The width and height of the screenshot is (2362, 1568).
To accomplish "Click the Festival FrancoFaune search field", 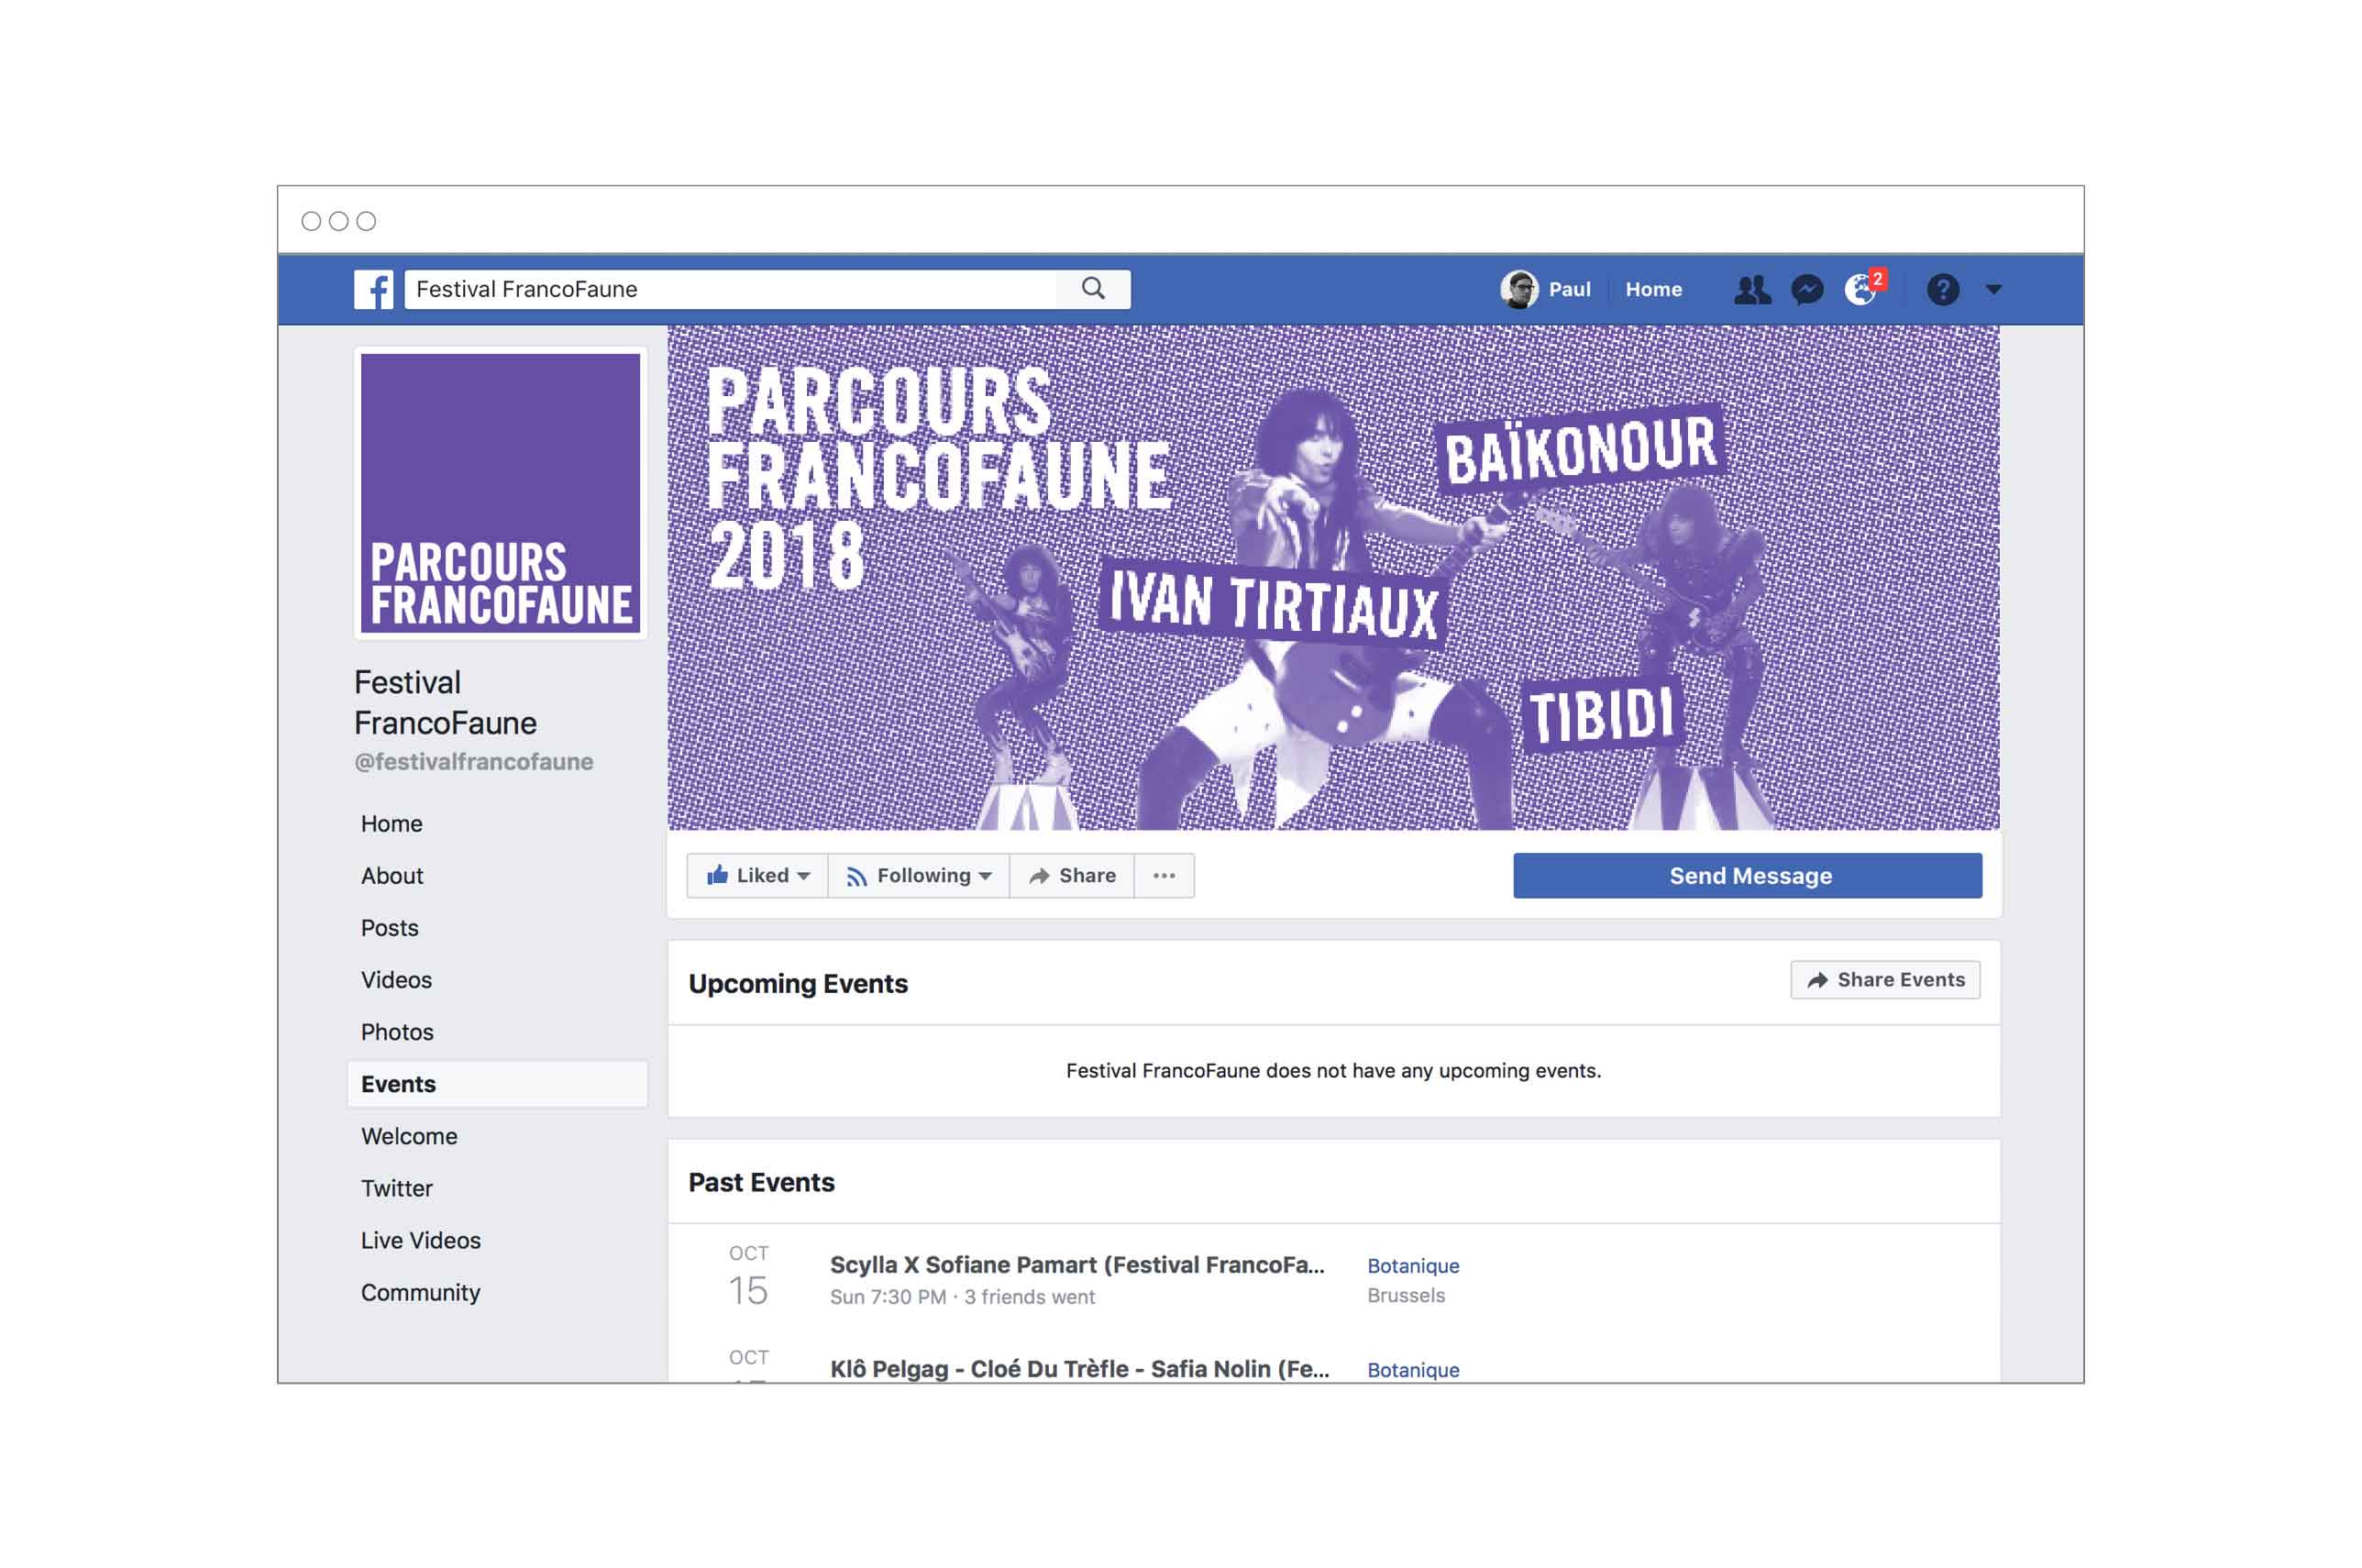I will point(730,289).
